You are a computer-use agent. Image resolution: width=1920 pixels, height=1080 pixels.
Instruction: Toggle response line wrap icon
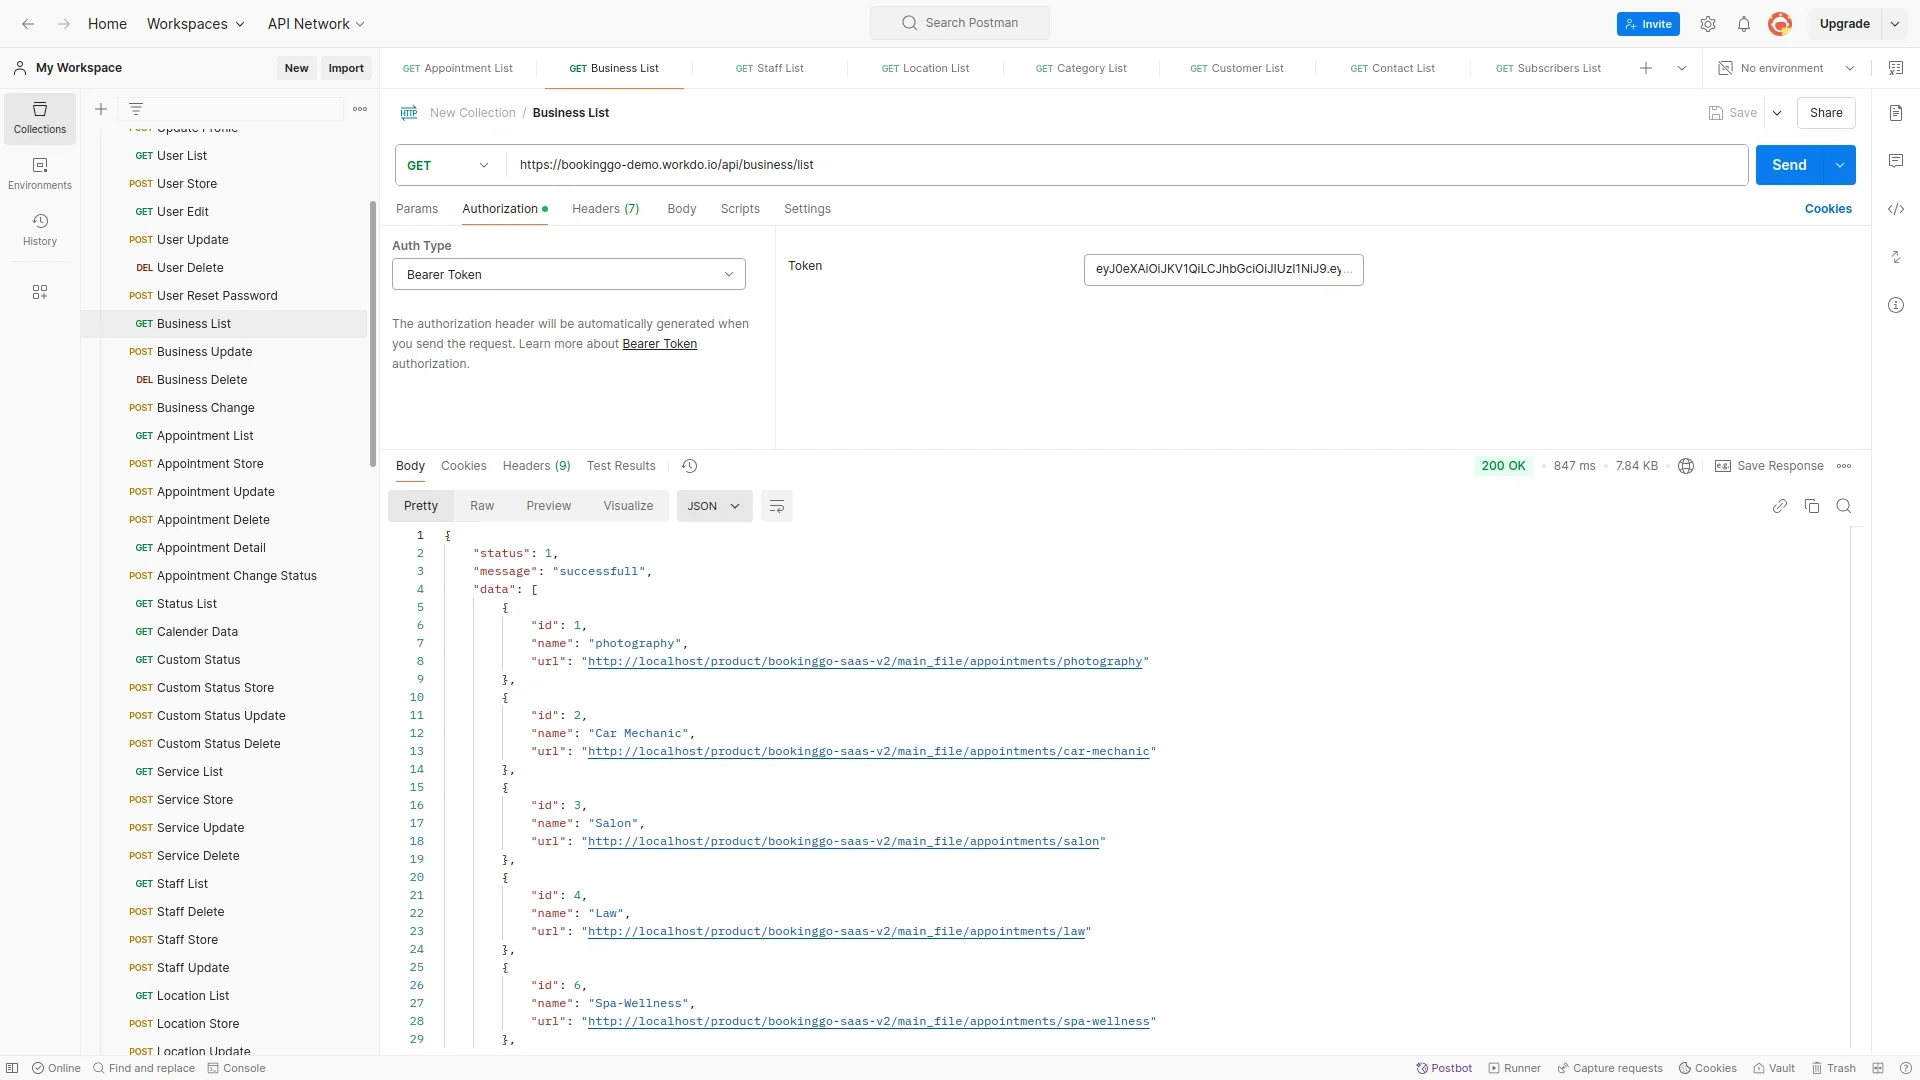[x=776, y=506]
